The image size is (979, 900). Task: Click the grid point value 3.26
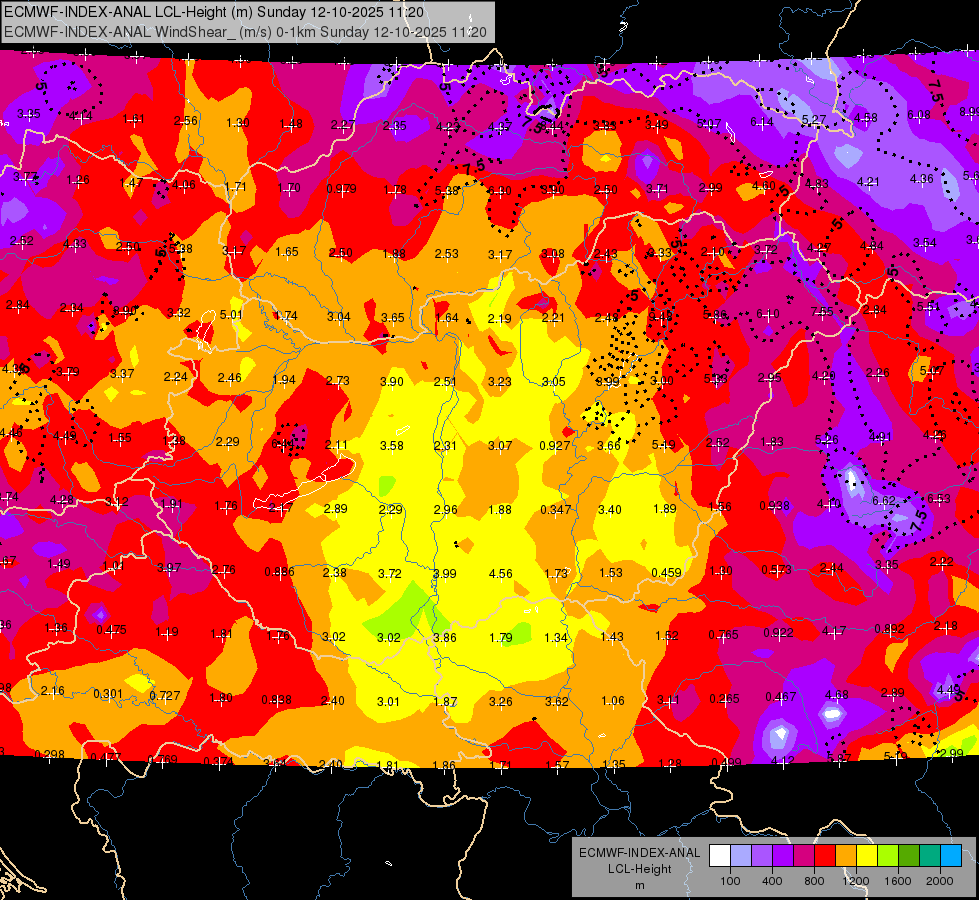pos(501,701)
